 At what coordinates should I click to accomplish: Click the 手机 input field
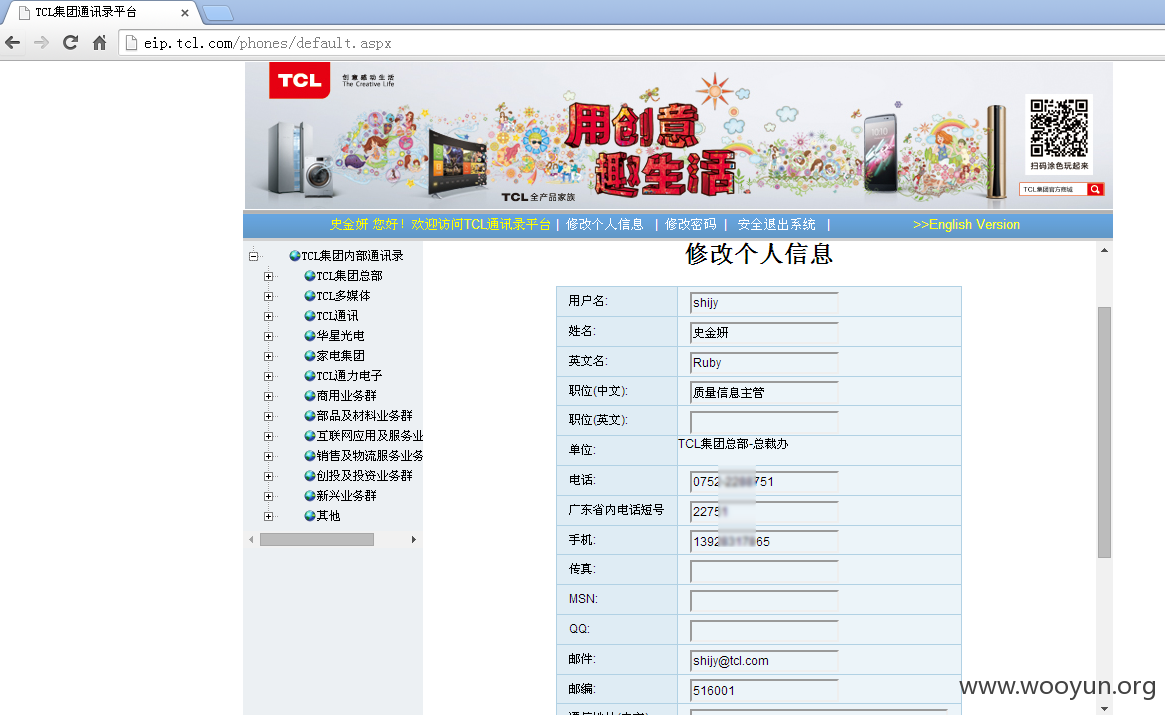(x=764, y=541)
